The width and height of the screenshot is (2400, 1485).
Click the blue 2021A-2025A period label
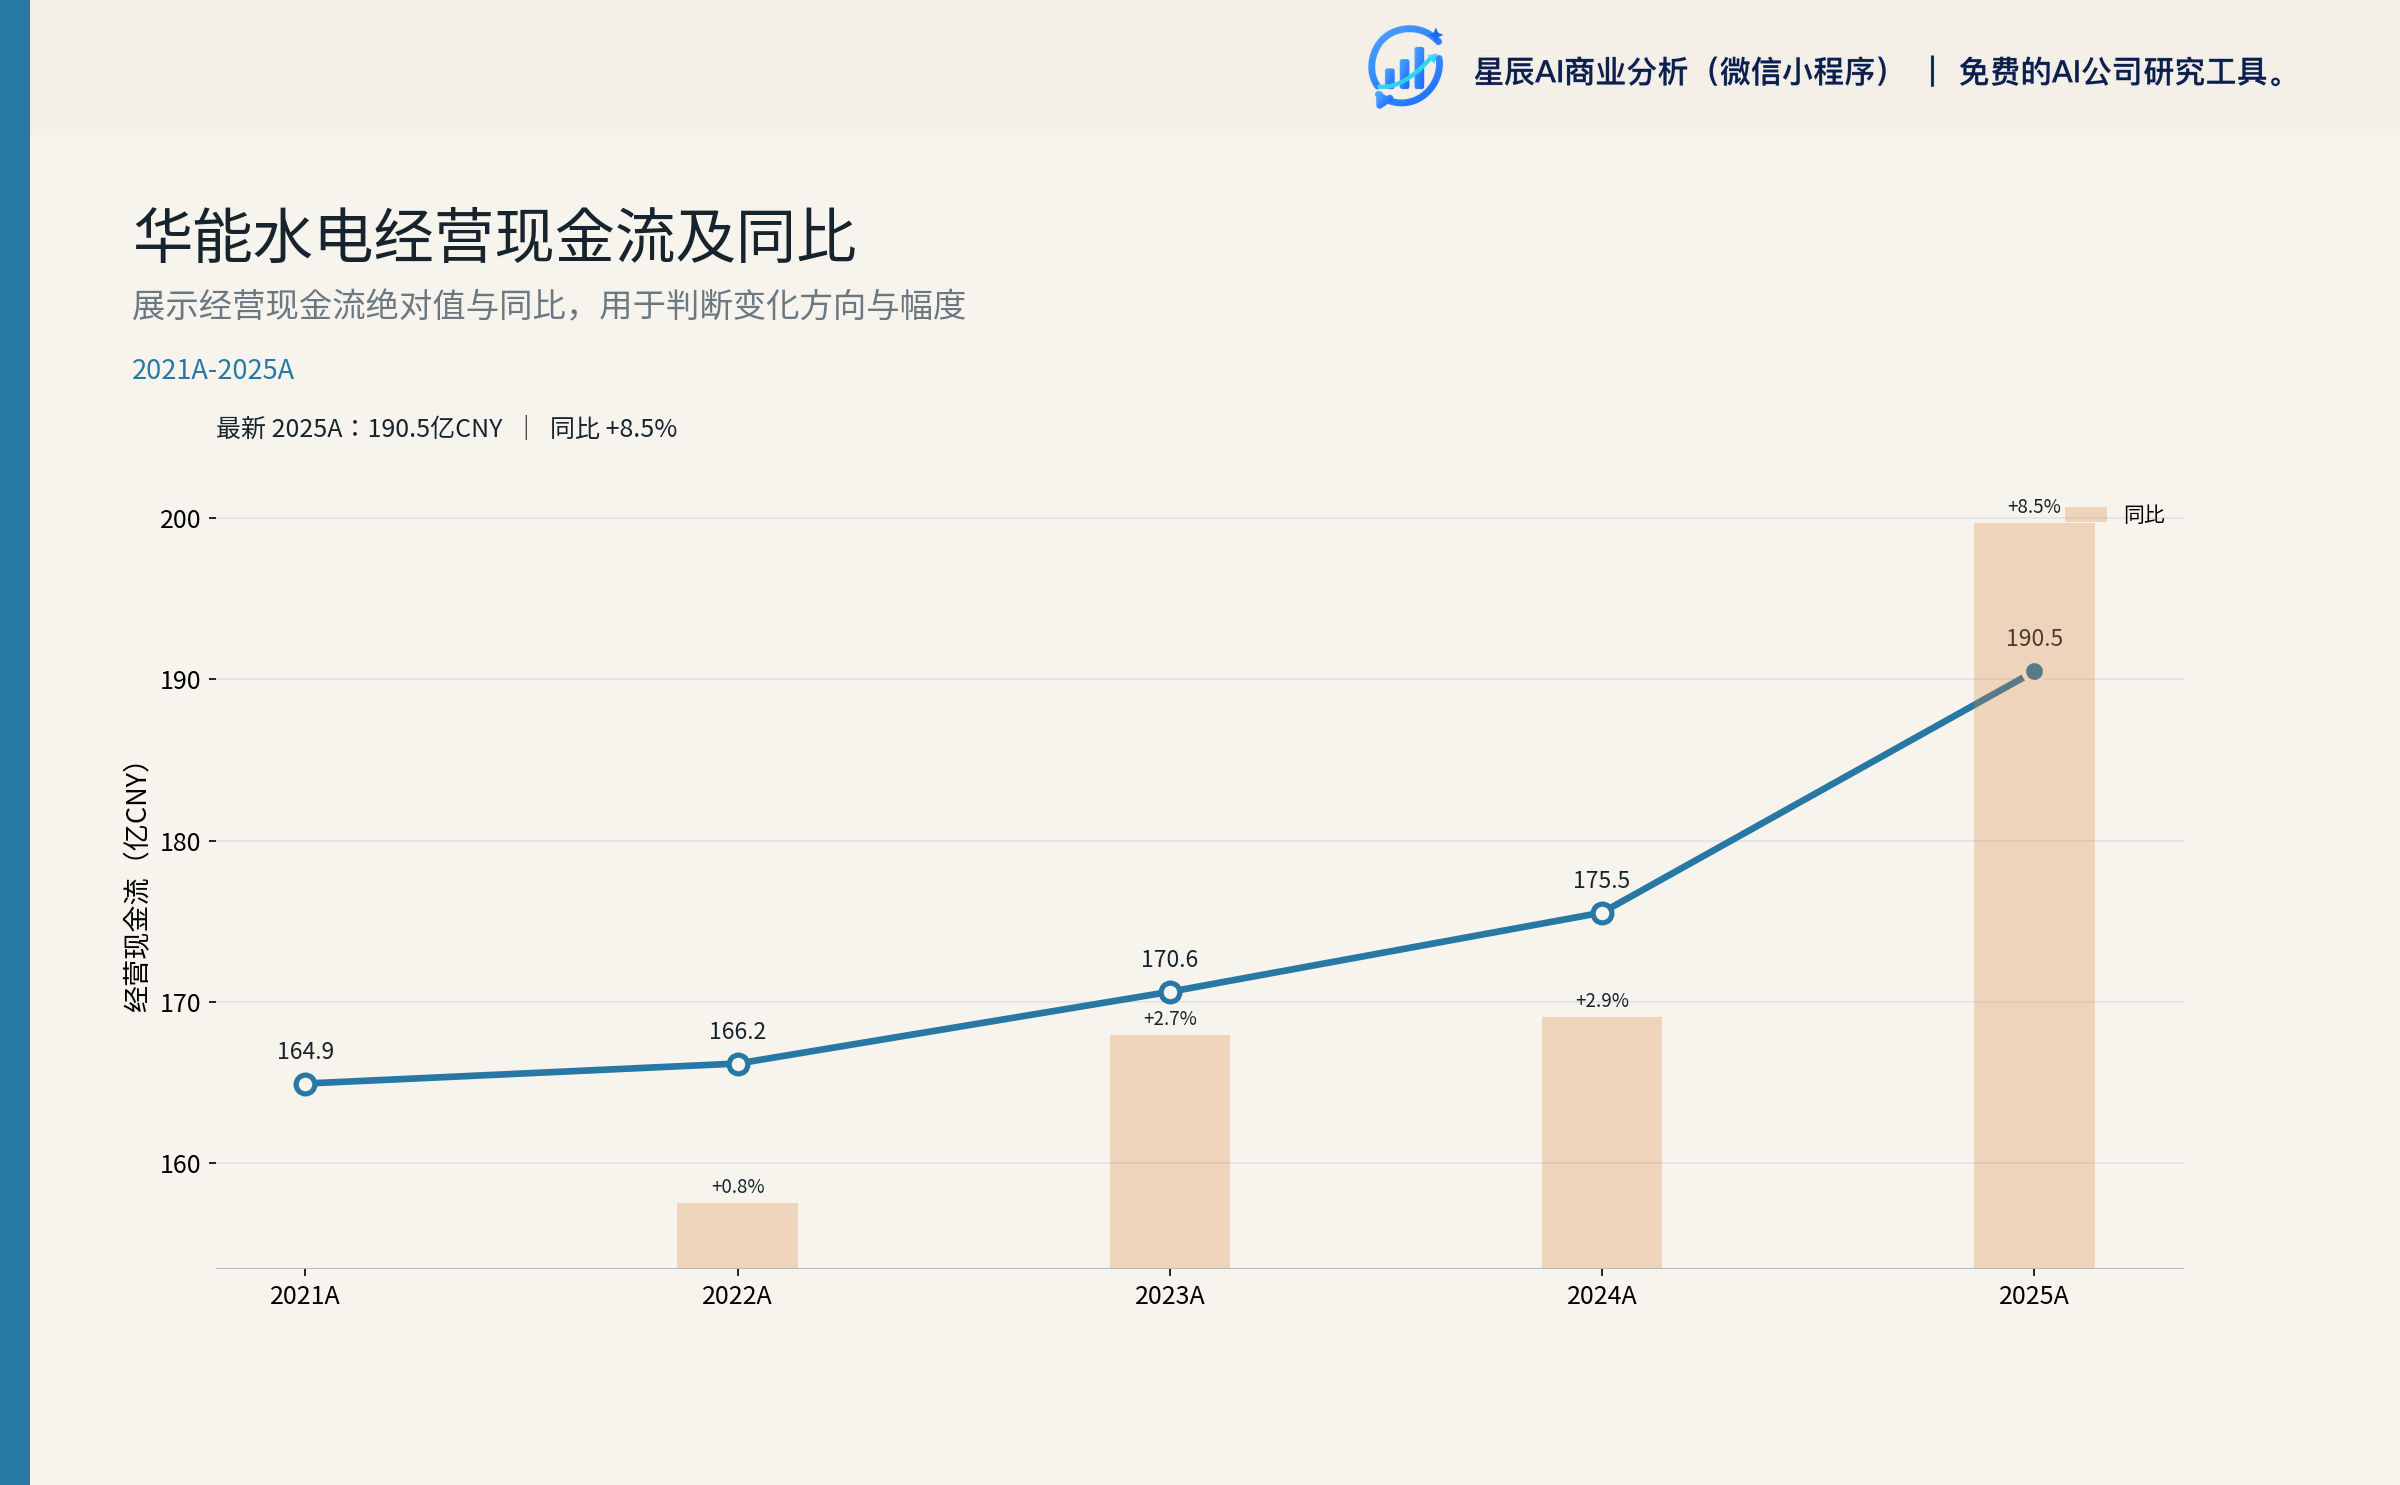213,370
